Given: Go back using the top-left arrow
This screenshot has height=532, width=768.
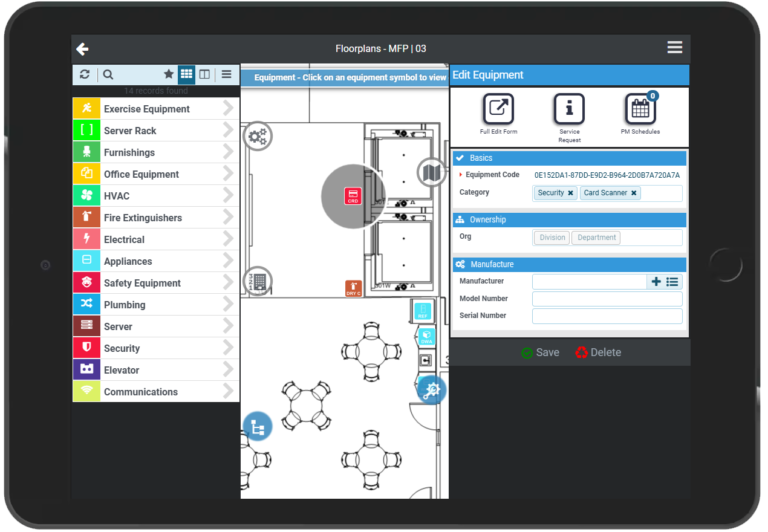Looking at the screenshot, I should click(82, 49).
